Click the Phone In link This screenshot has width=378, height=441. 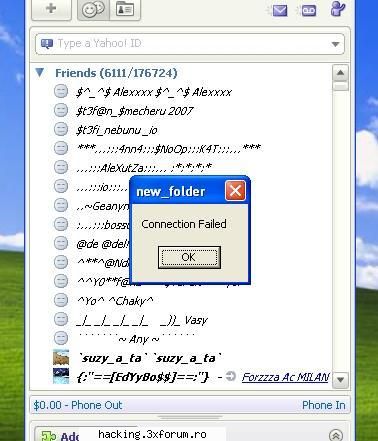click(x=323, y=405)
